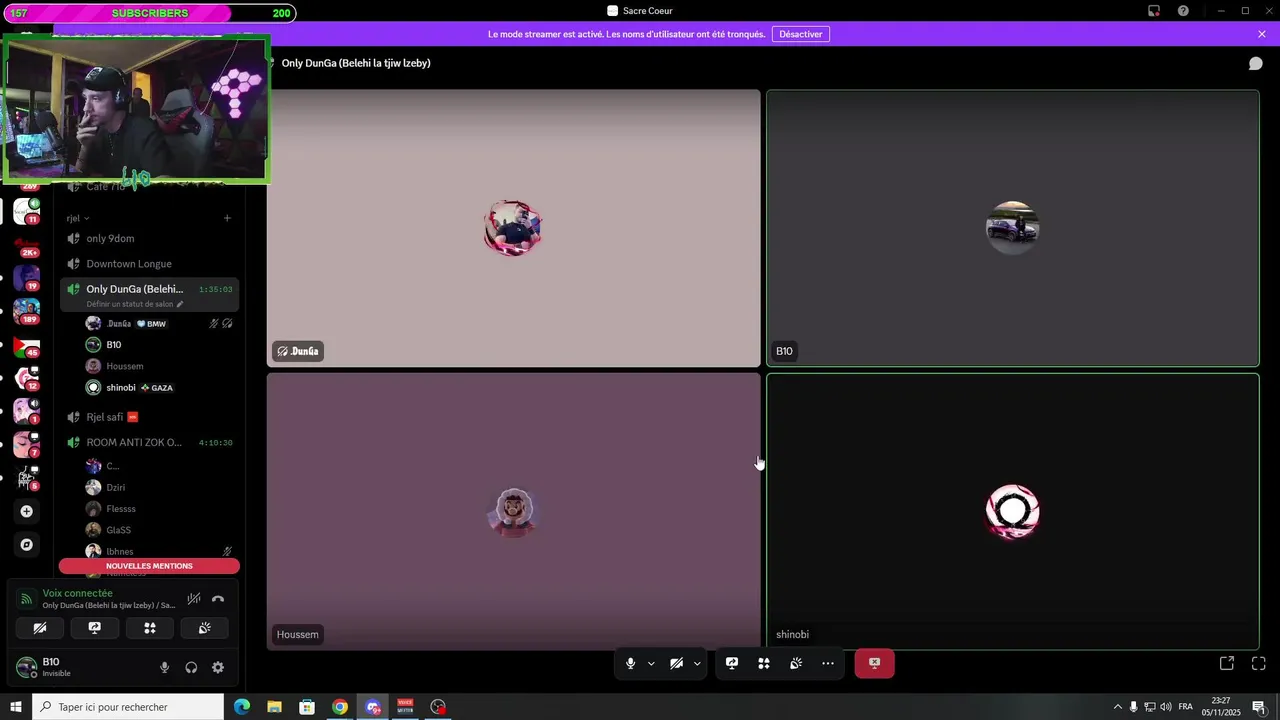
Task: Open soundboard from the bottom call bar
Action: pyautogui.click(x=796, y=663)
